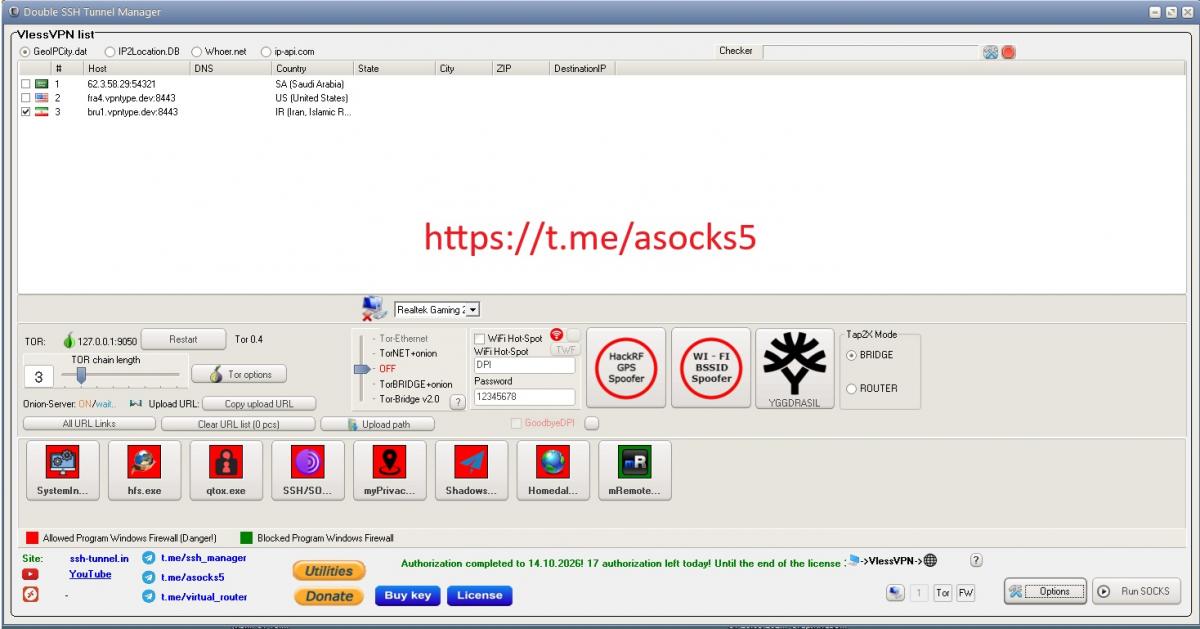Open the mRemote program shortcut
Image resolution: width=1200 pixels, height=629 pixels.
click(635, 469)
